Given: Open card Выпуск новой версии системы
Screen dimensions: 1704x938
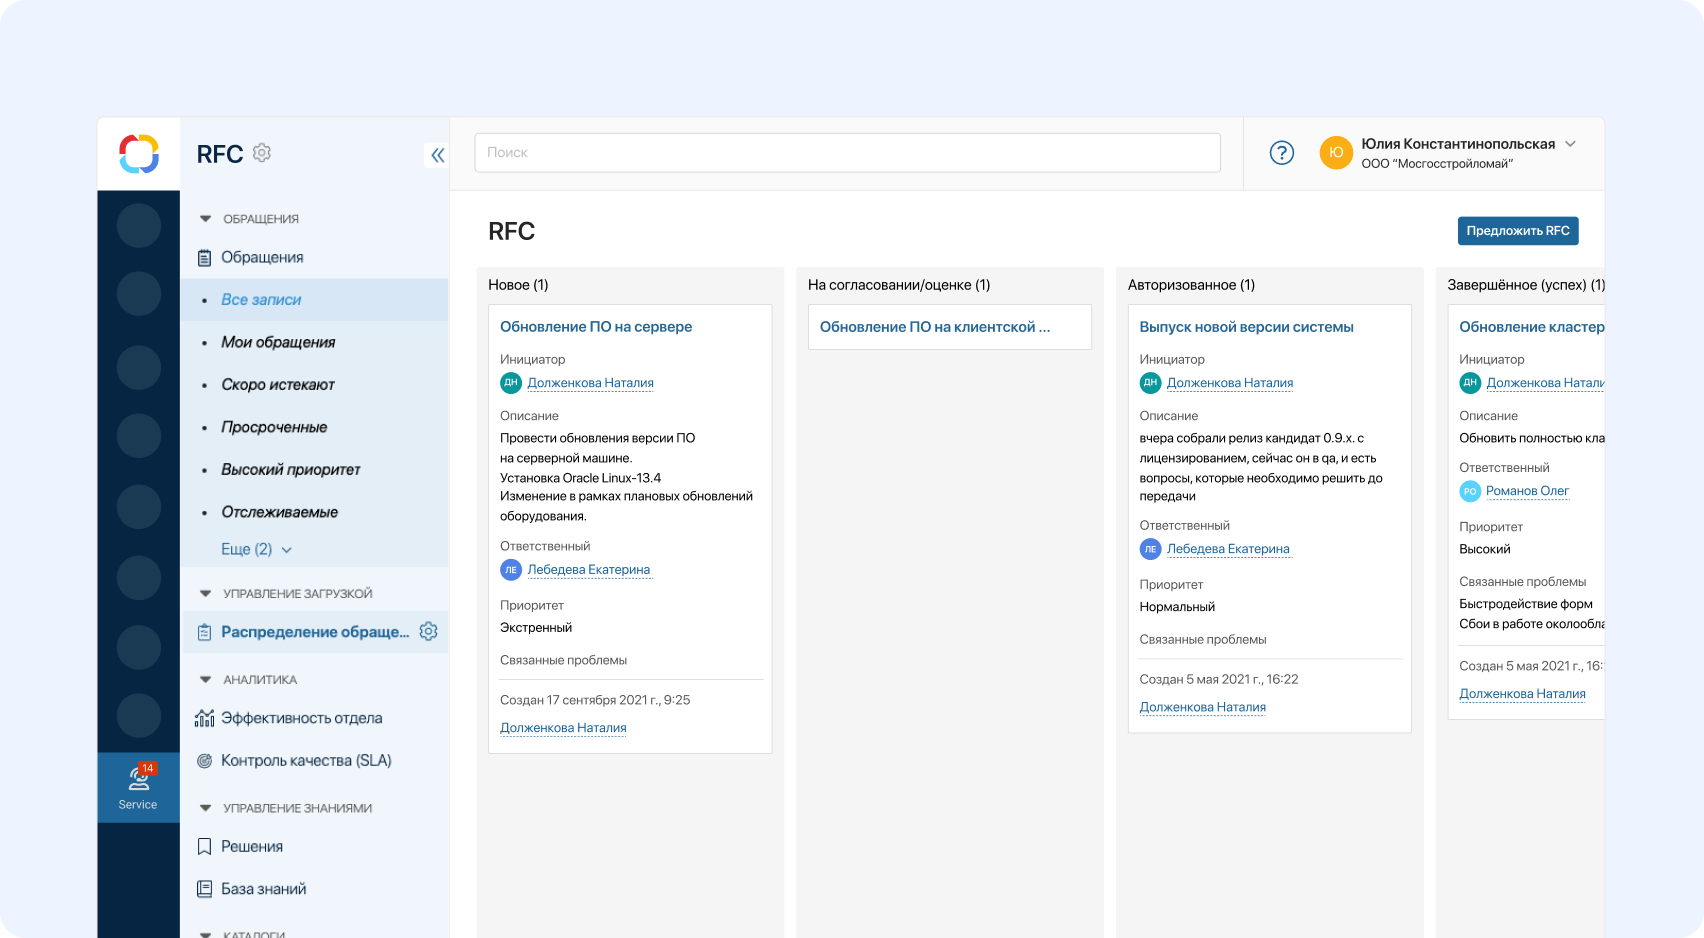Looking at the screenshot, I should tap(1246, 327).
